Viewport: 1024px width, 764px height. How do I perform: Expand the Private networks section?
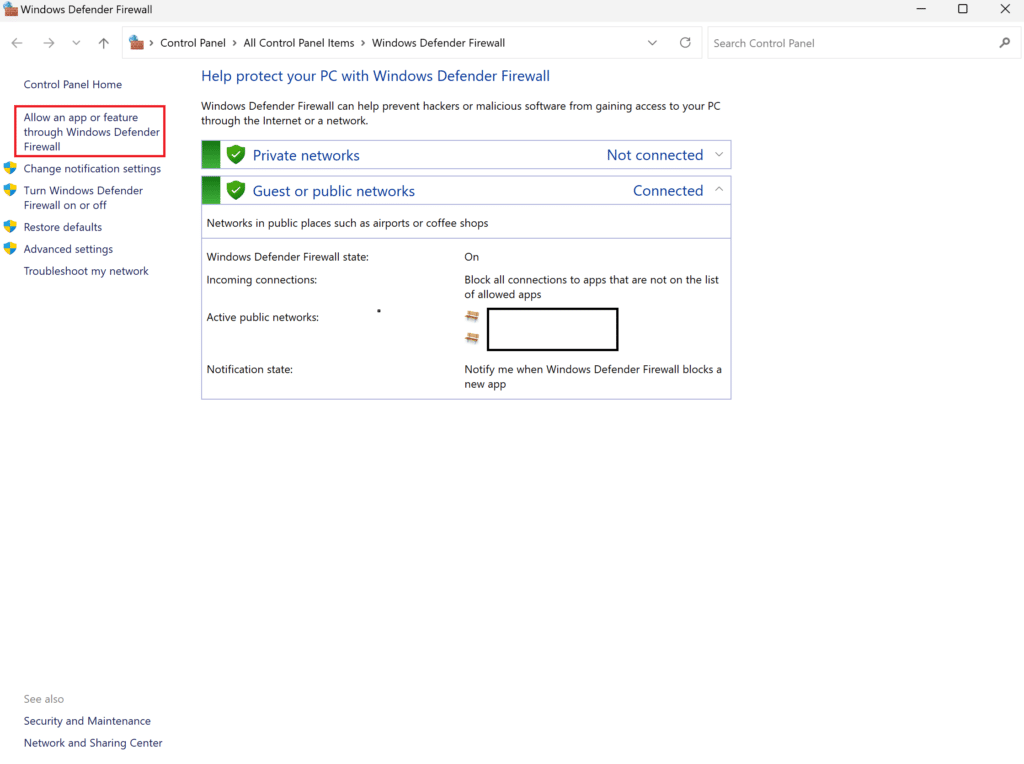coord(719,155)
